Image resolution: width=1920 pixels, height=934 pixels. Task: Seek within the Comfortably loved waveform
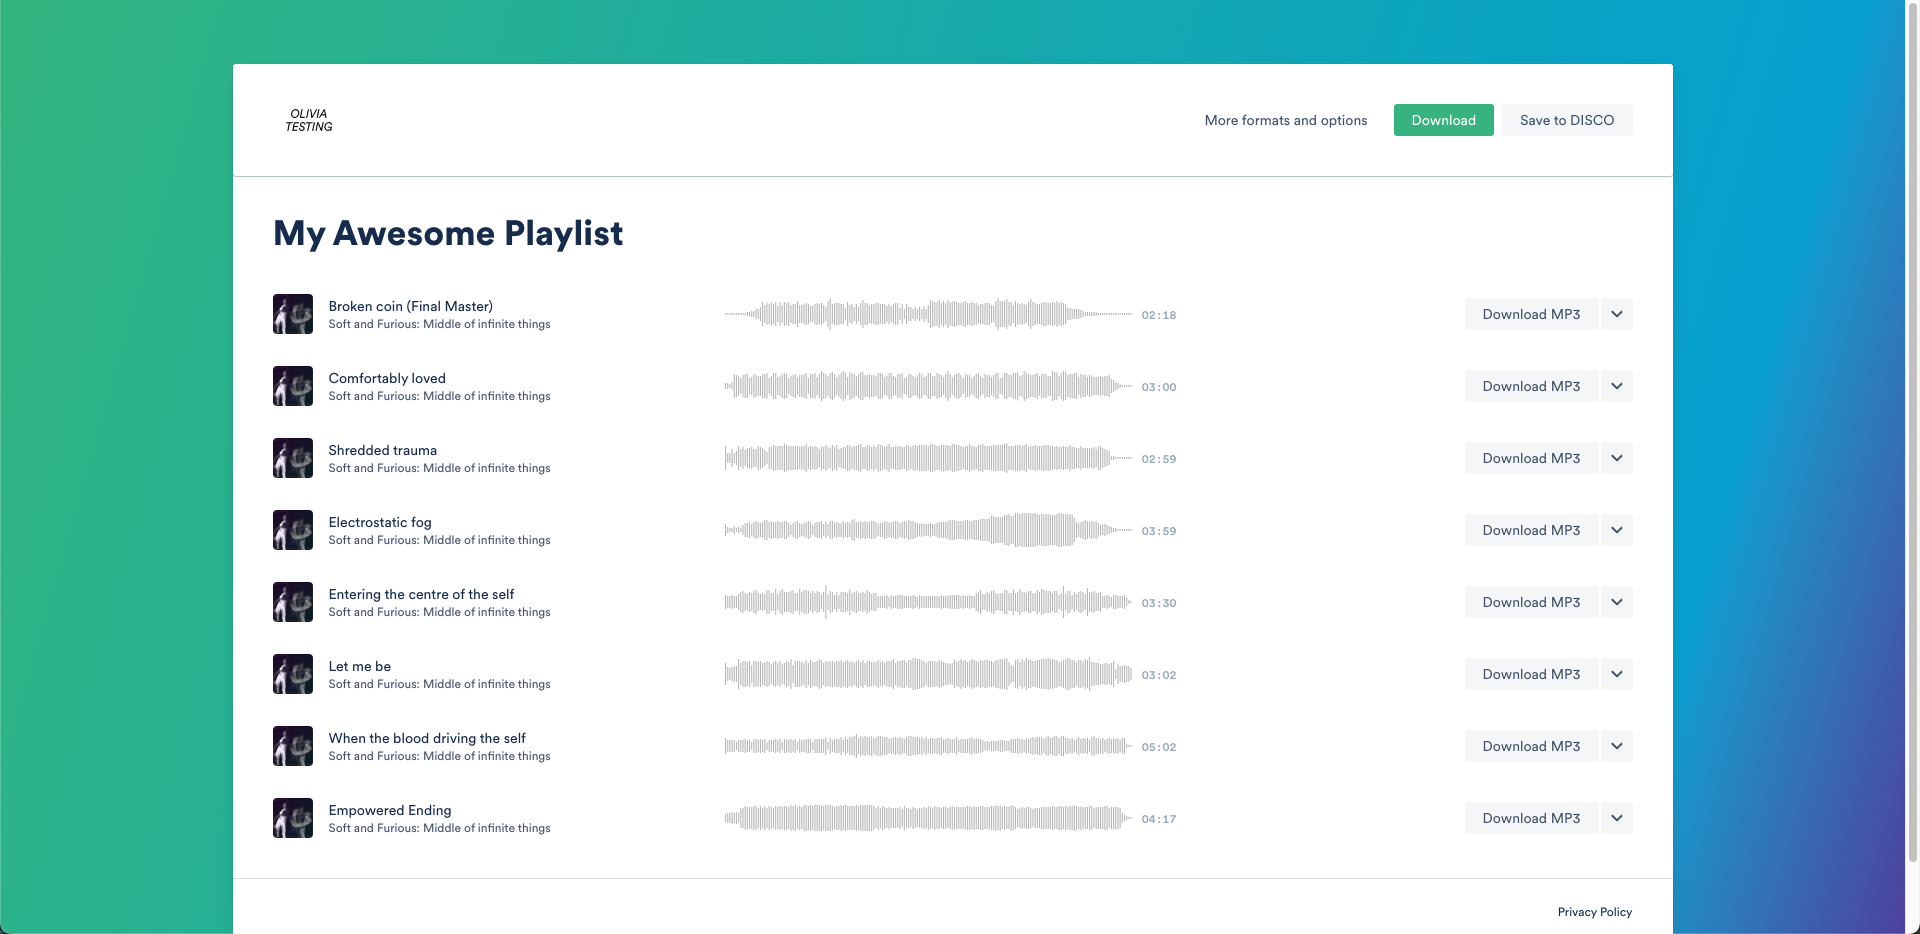pyautogui.click(x=929, y=386)
